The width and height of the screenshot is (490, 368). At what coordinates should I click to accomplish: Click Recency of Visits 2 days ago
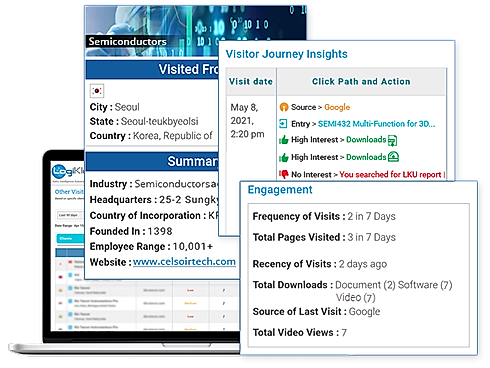click(x=320, y=264)
